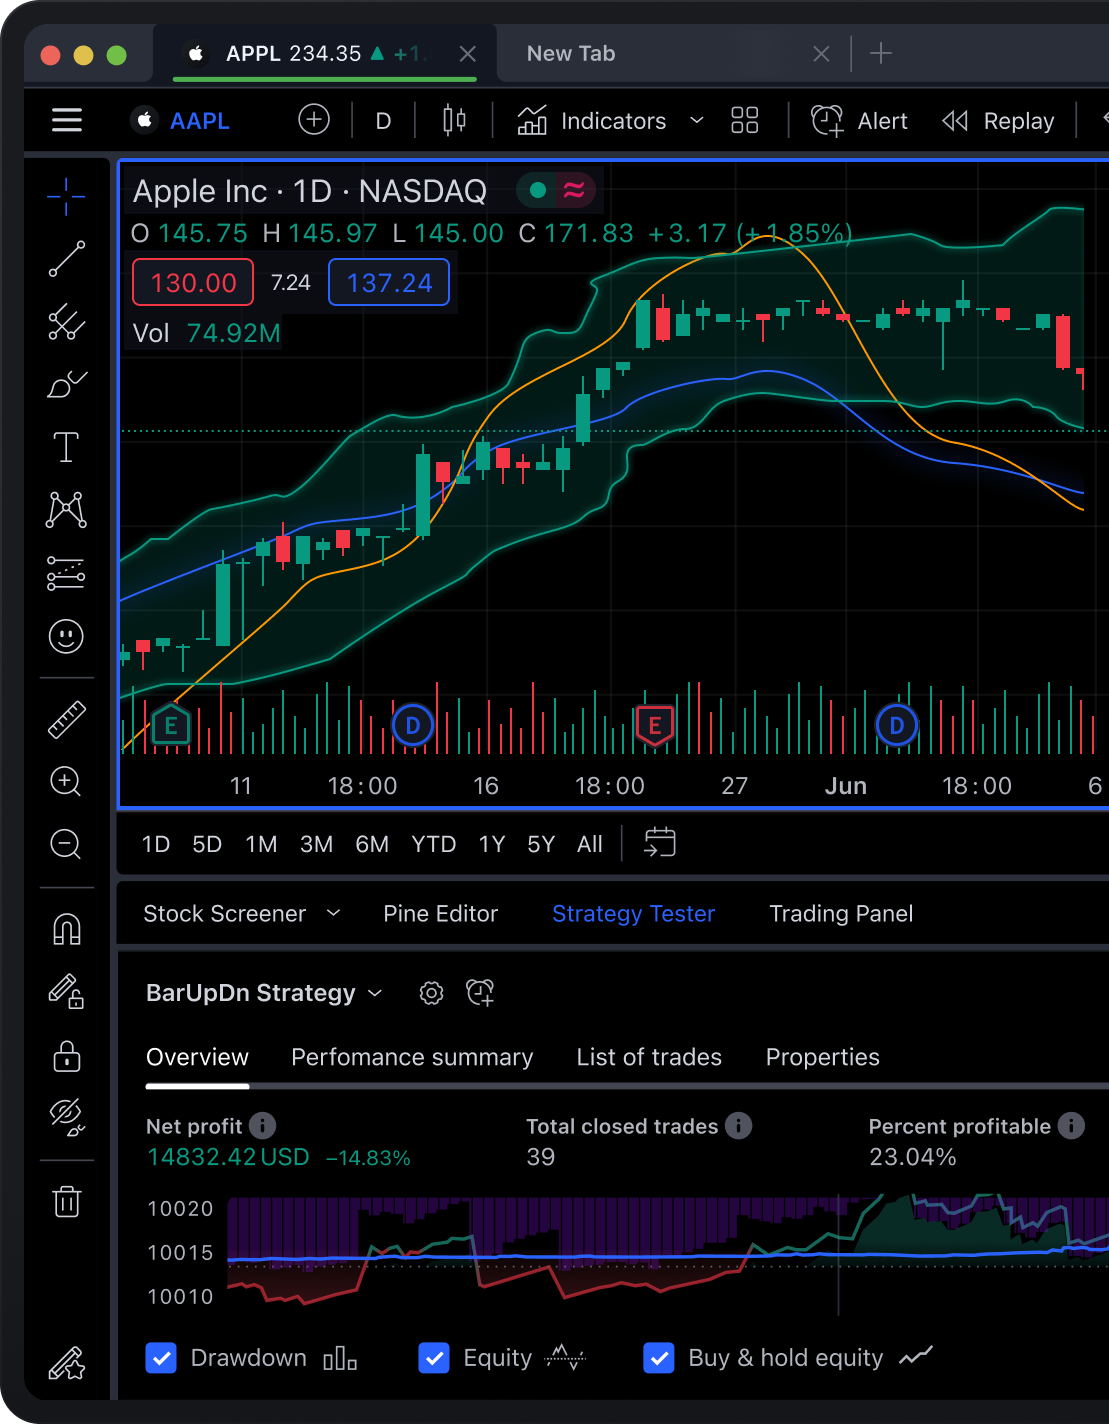Viewport: 1109px width, 1424px height.
Task: Select the prediction and measurement tool
Action: (x=66, y=573)
